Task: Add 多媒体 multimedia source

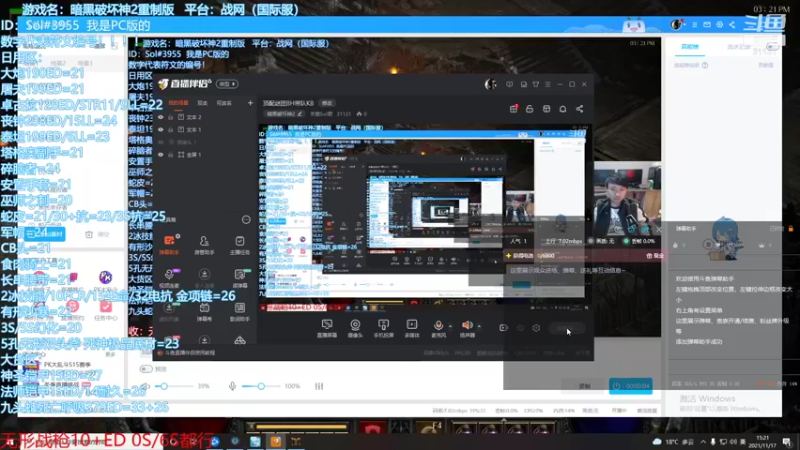Action: tap(411, 328)
